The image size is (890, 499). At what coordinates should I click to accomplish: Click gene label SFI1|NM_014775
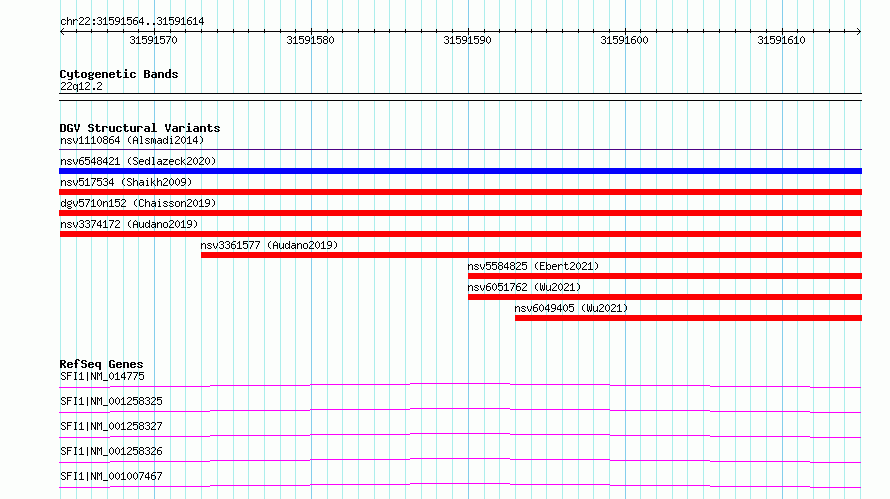102,376
